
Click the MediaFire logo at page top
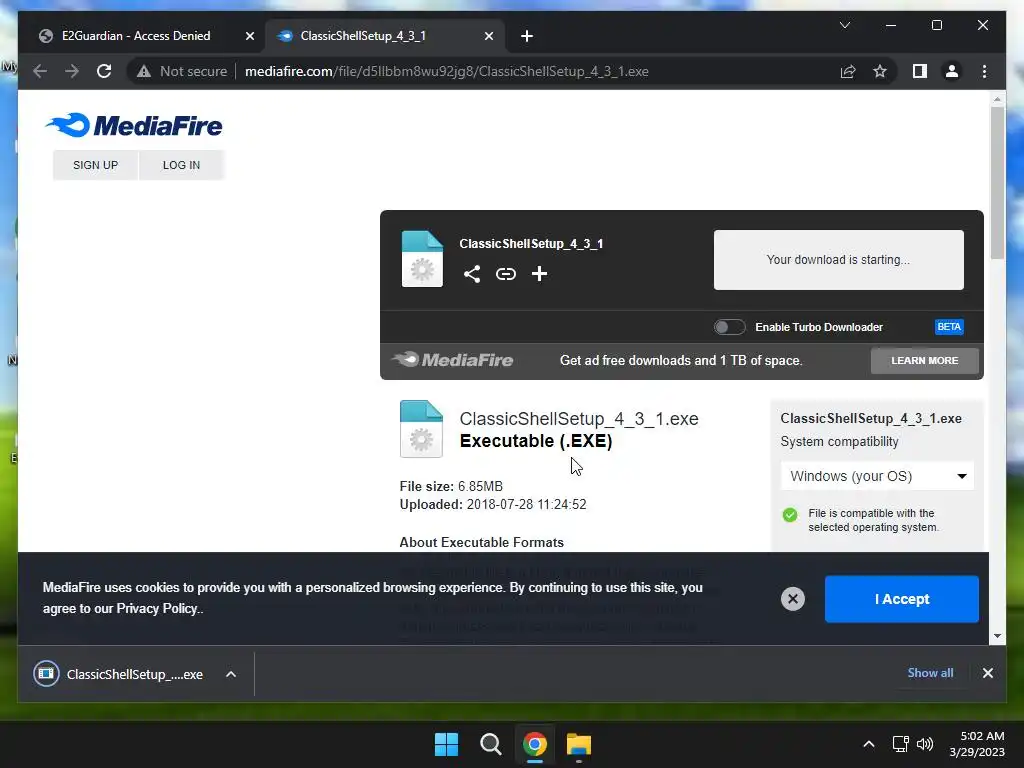coord(134,125)
